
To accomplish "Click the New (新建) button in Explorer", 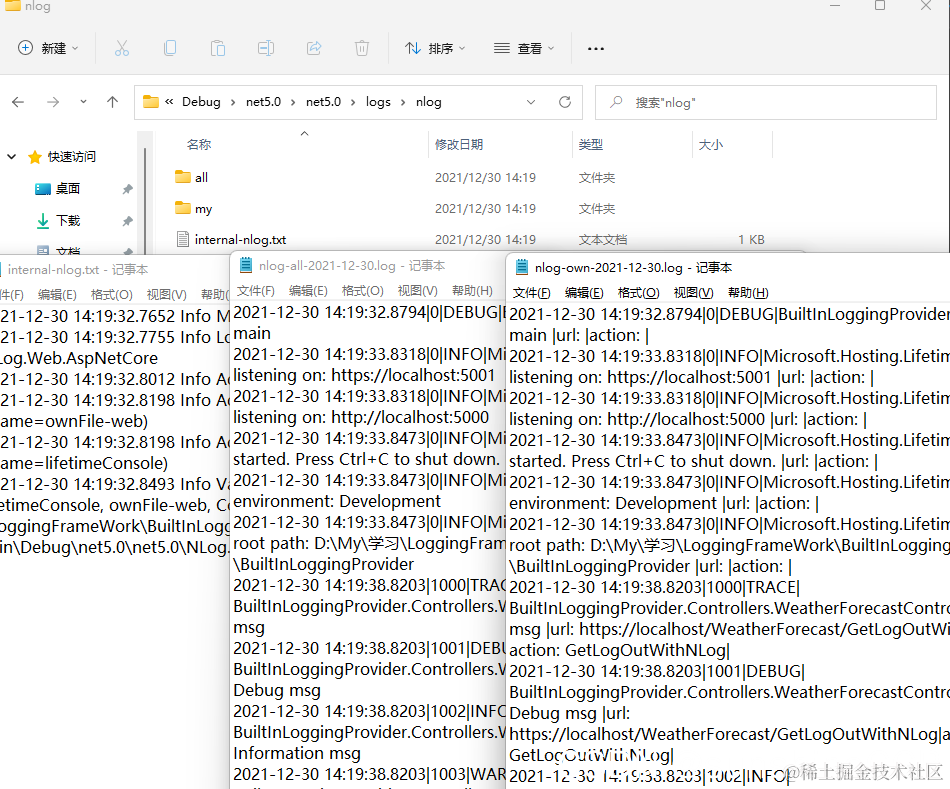I will point(48,48).
